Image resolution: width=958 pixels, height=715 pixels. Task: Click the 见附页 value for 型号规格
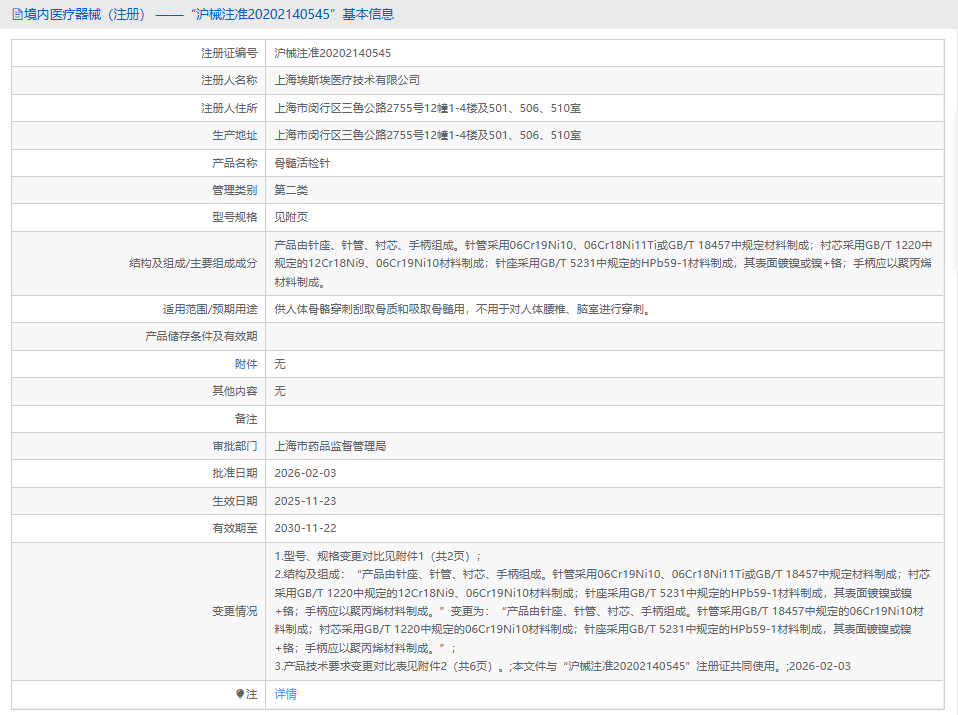[291, 217]
